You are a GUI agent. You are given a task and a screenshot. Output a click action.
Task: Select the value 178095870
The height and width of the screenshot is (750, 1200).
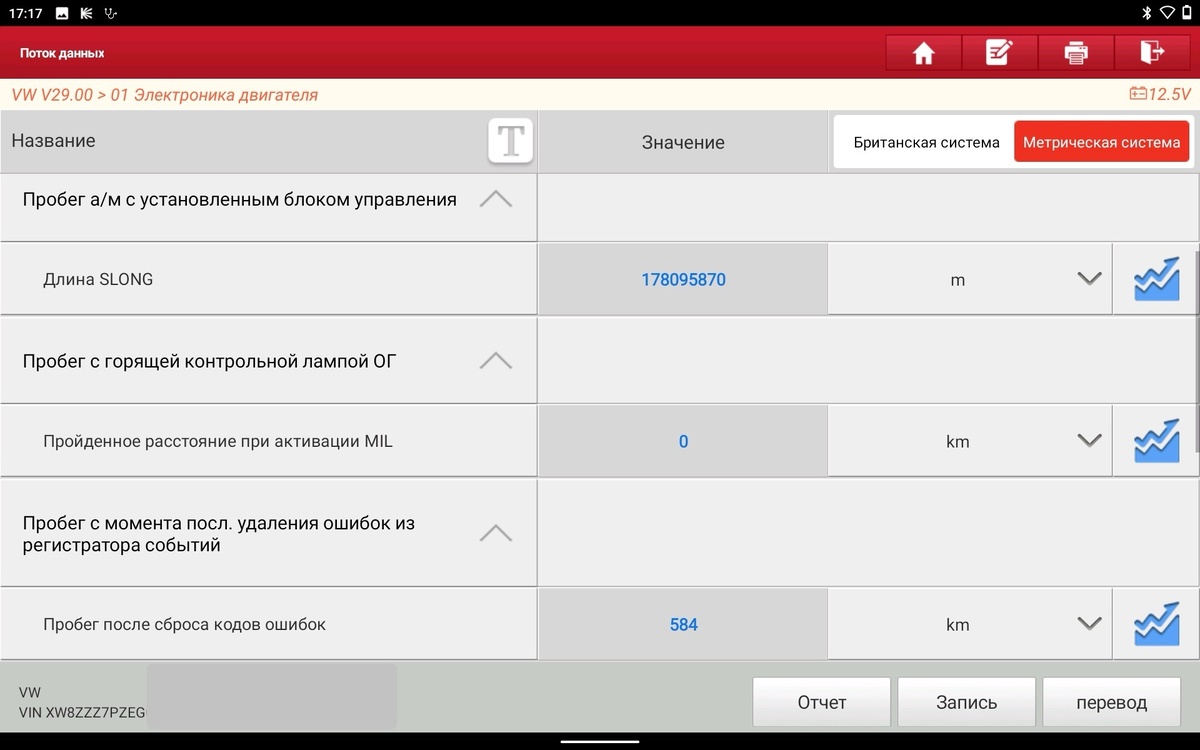click(x=683, y=280)
